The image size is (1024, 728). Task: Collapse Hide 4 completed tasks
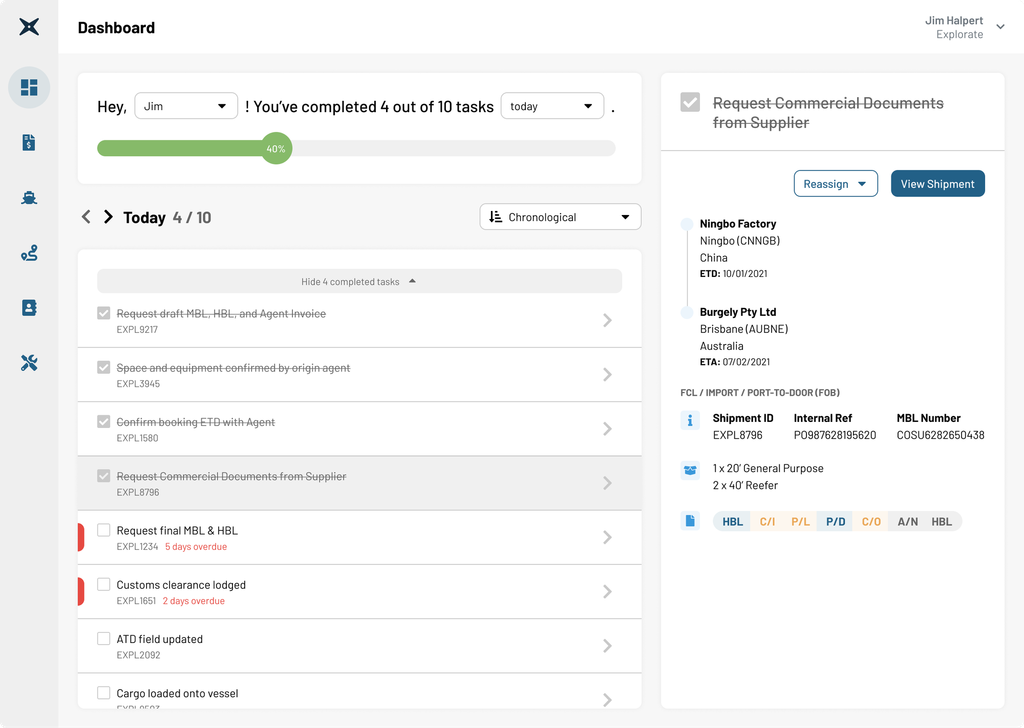[359, 281]
